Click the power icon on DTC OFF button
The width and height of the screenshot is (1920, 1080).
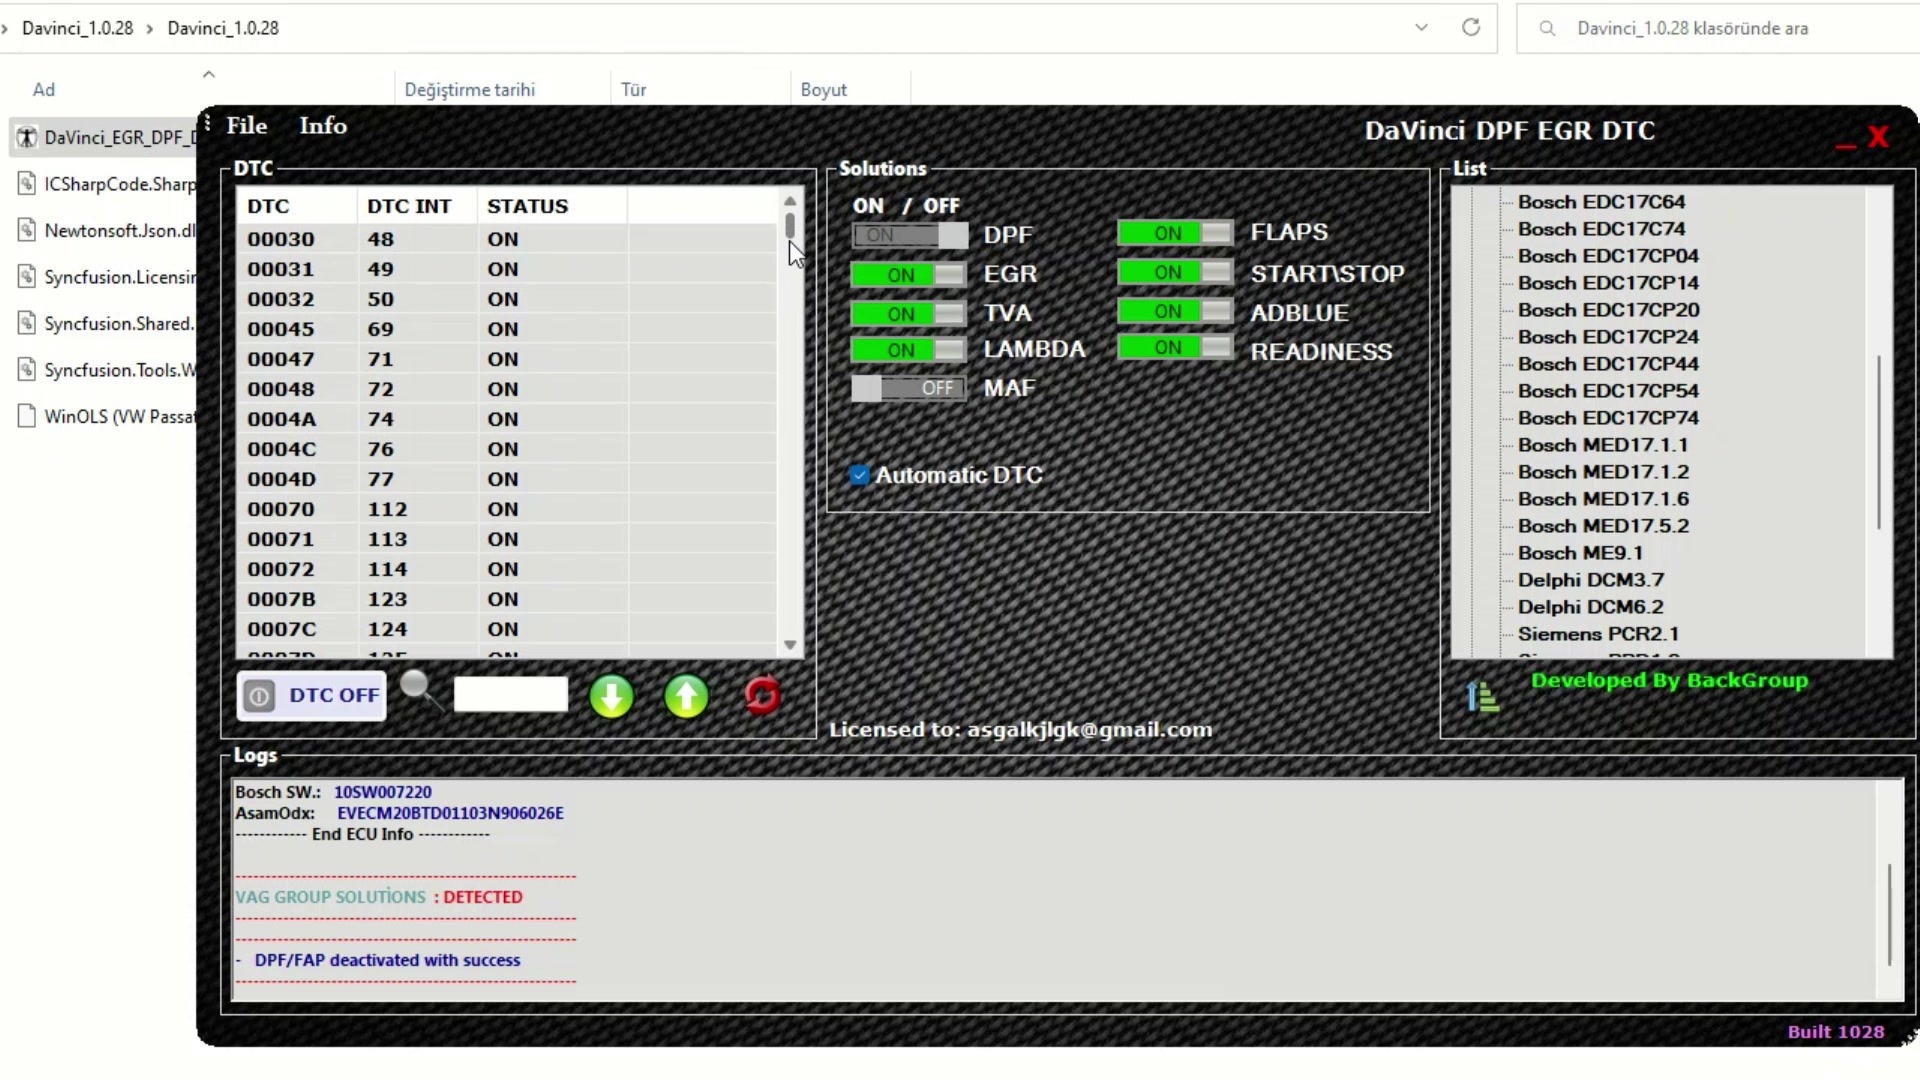coord(259,696)
